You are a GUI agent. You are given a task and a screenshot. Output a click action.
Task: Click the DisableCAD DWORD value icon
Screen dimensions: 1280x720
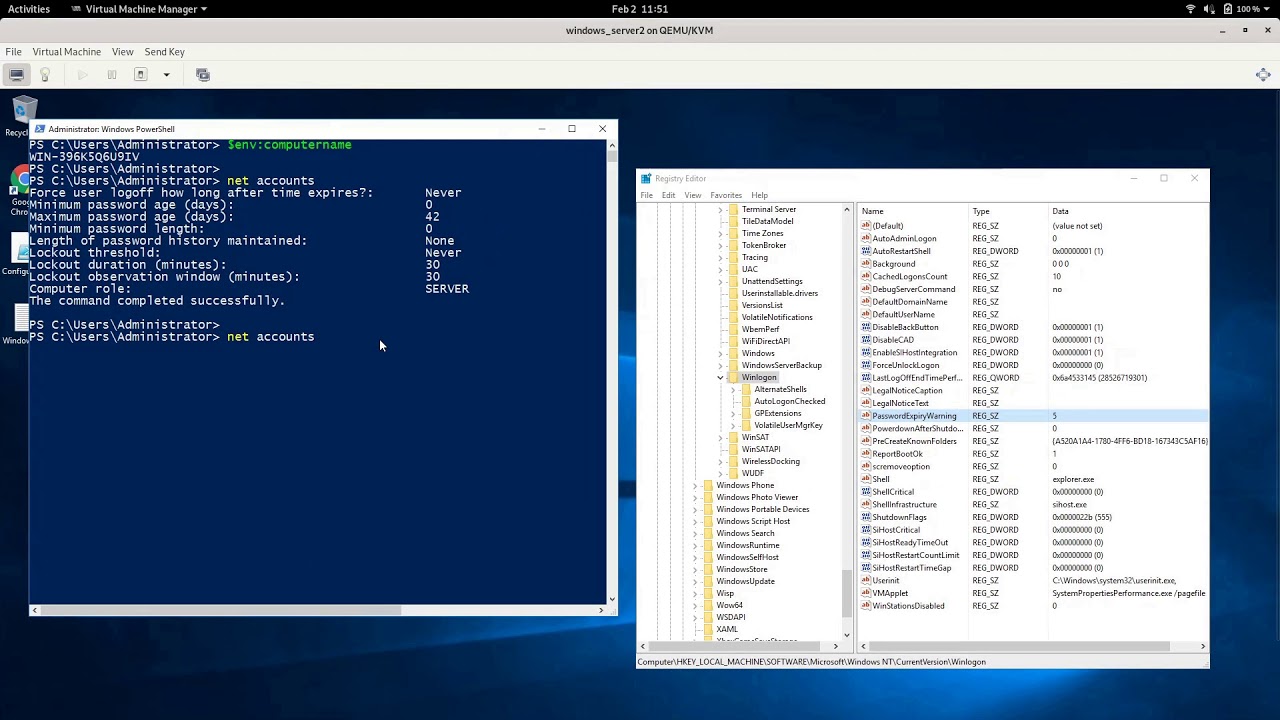[x=866, y=340]
